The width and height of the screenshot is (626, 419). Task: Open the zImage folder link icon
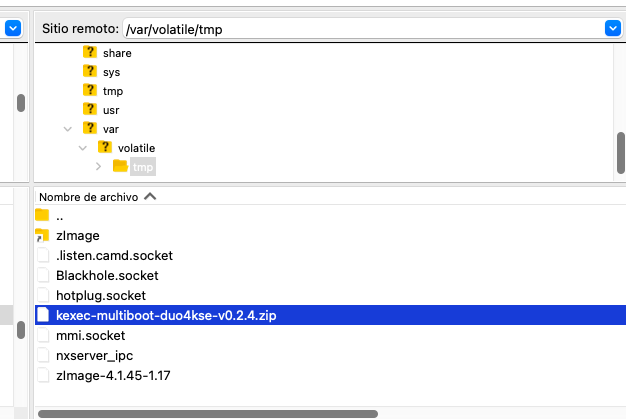pyautogui.click(x=42, y=235)
